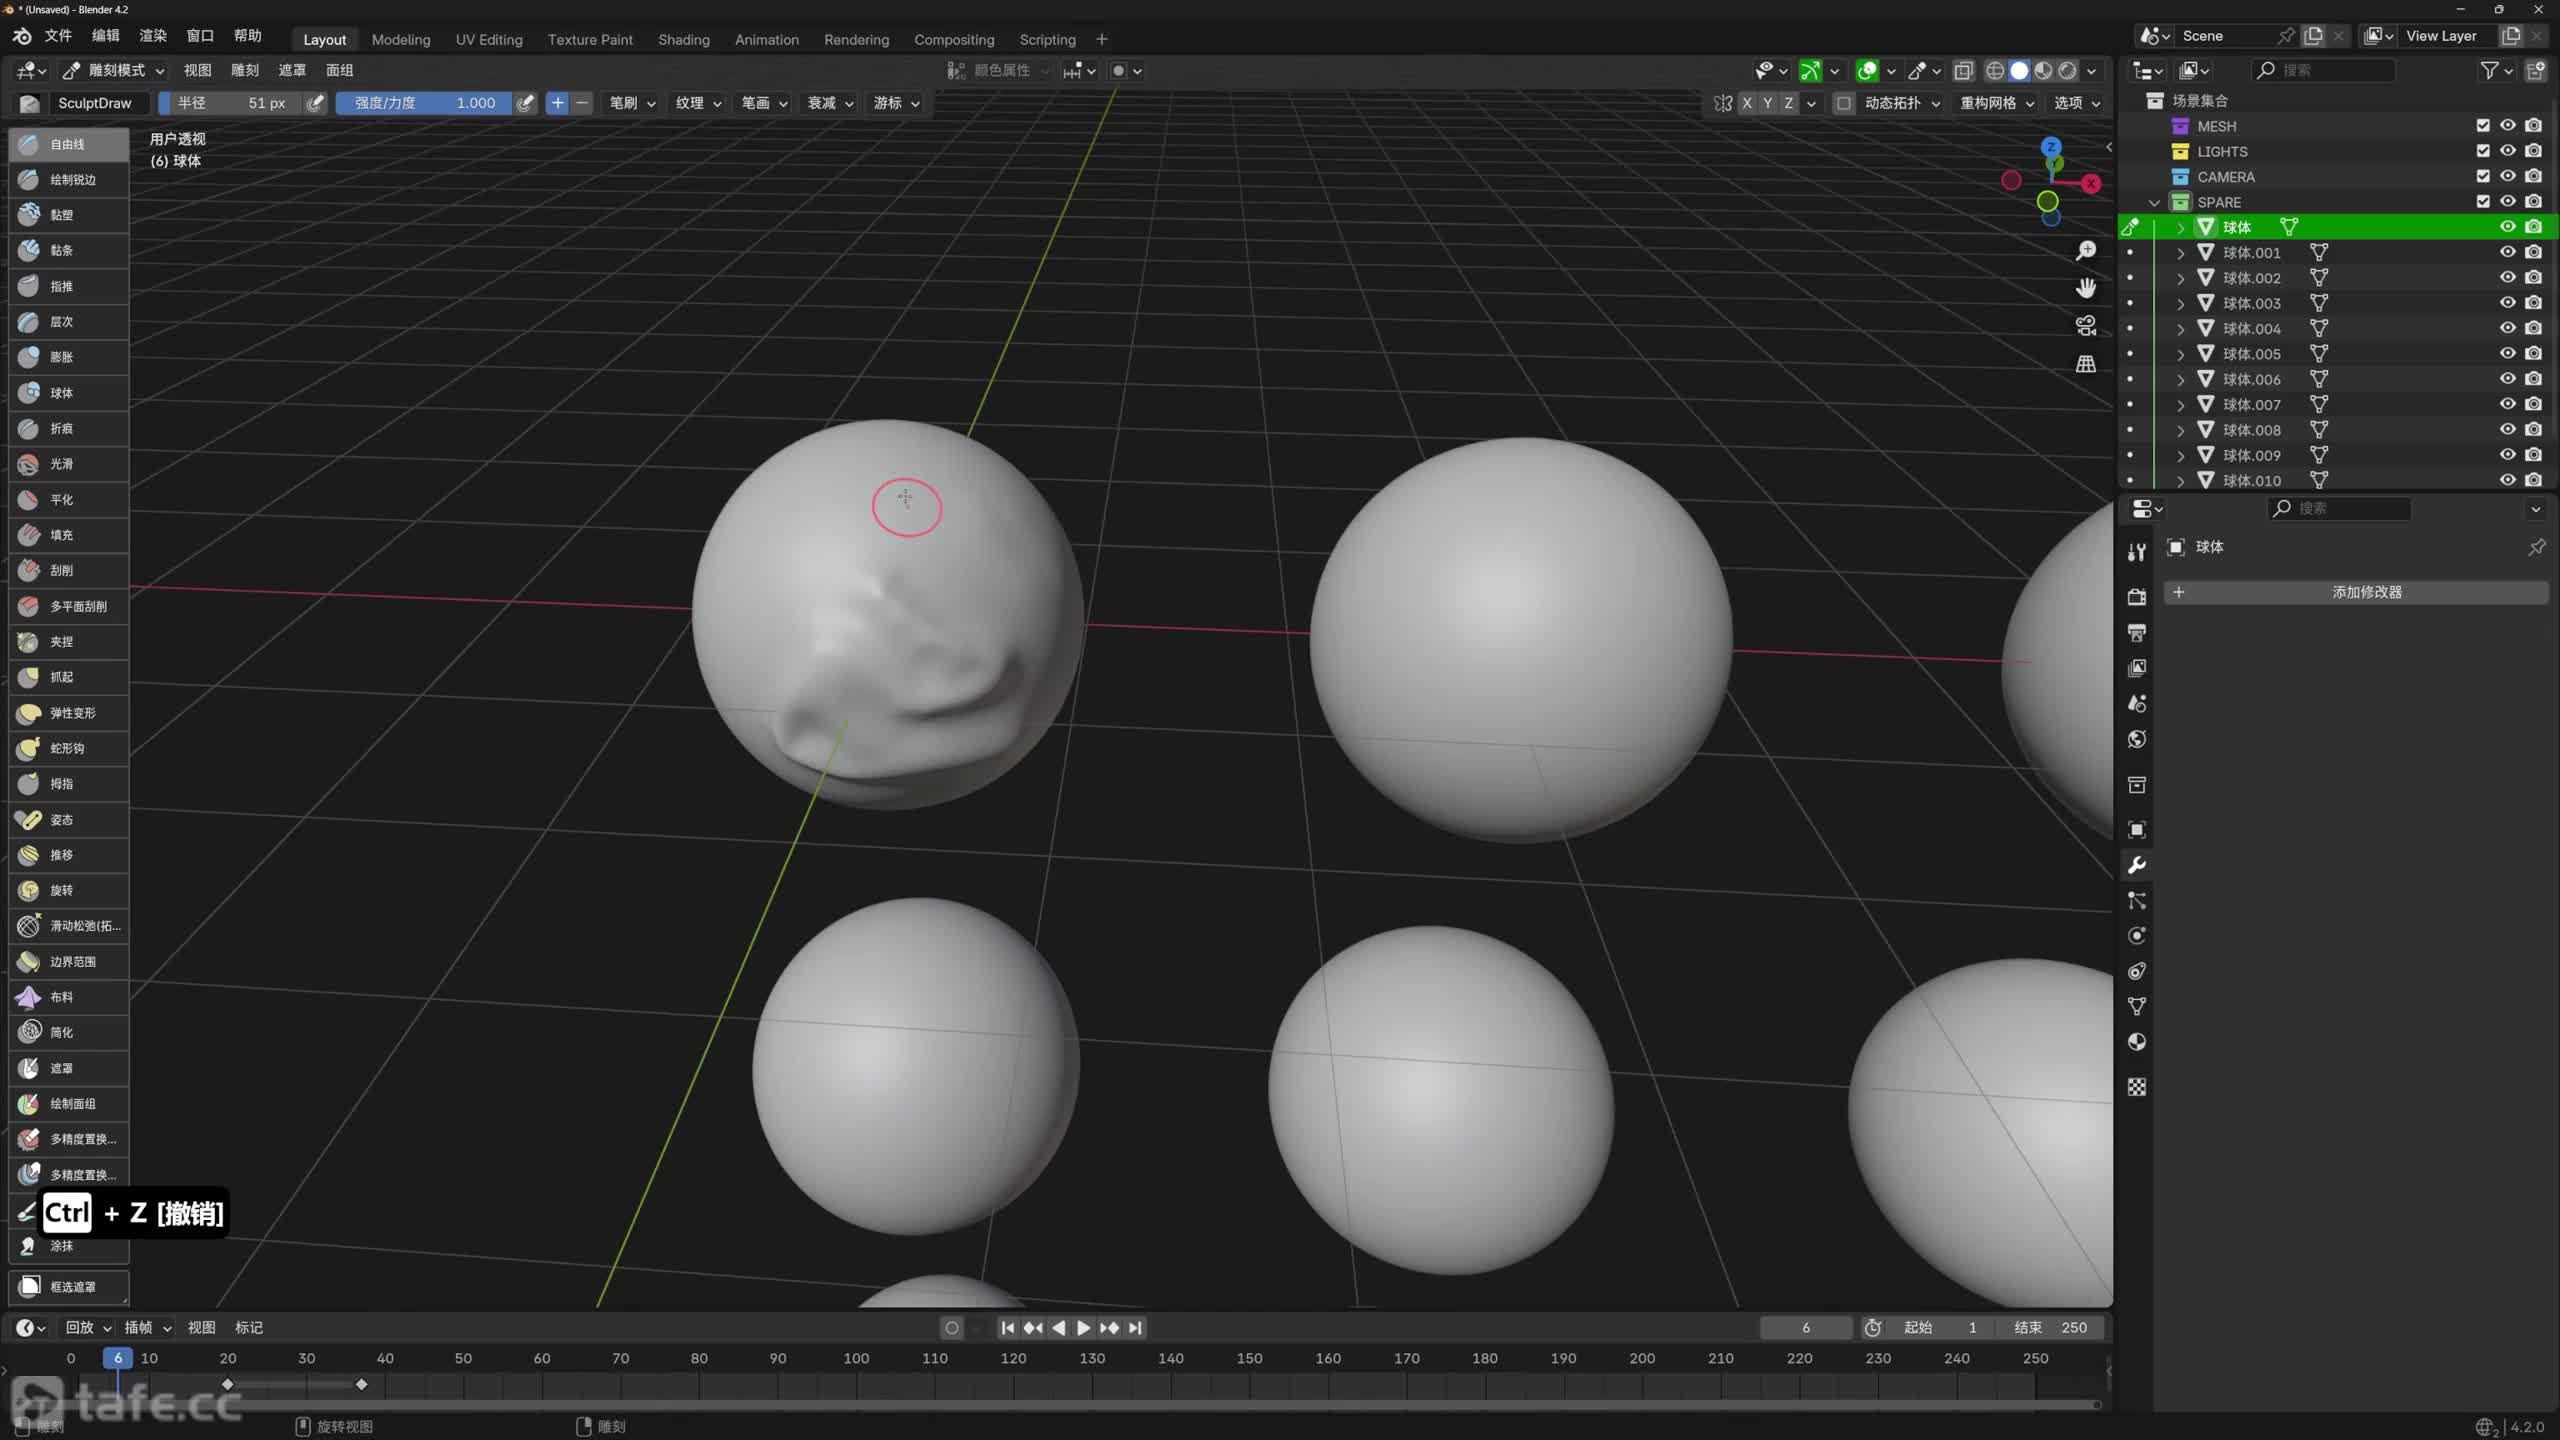Open the 笔刷 brush settings dropdown
2560x1440 pixels.
(632, 103)
